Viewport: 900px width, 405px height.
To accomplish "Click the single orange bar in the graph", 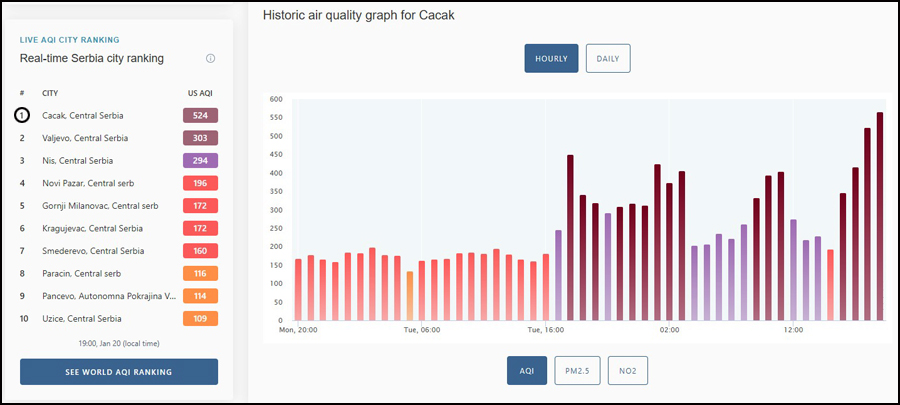I will [x=410, y=296].
